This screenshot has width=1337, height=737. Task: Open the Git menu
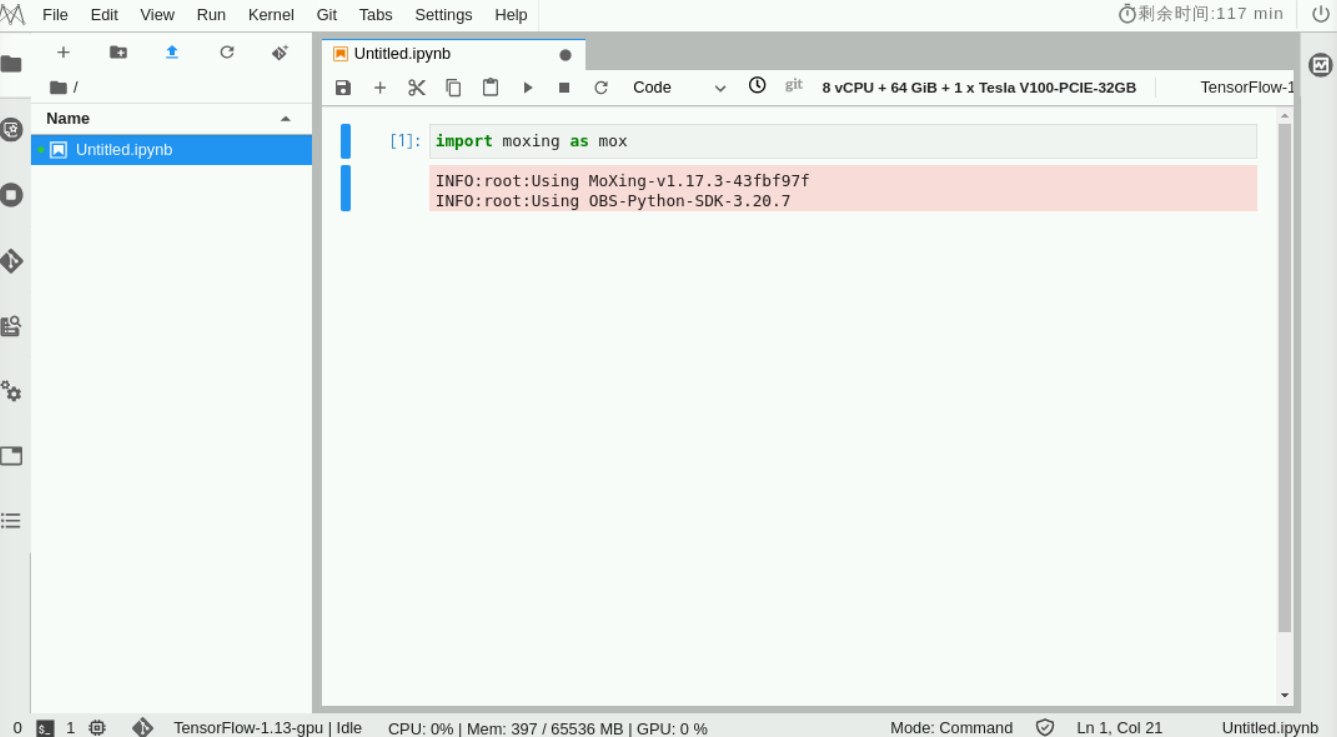pyautogui.click(x=327, y=15)
